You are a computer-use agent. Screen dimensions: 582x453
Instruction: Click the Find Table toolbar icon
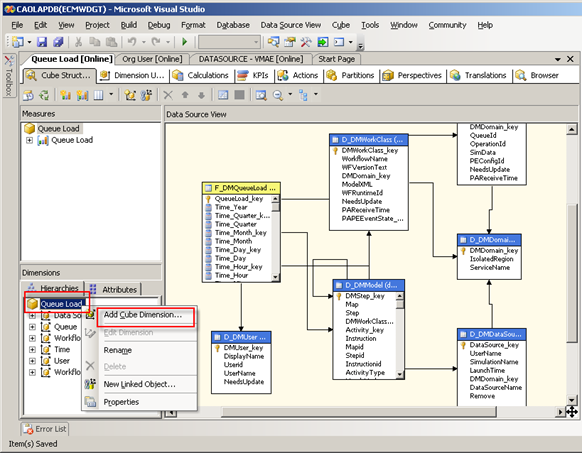[x=261, y=95]
